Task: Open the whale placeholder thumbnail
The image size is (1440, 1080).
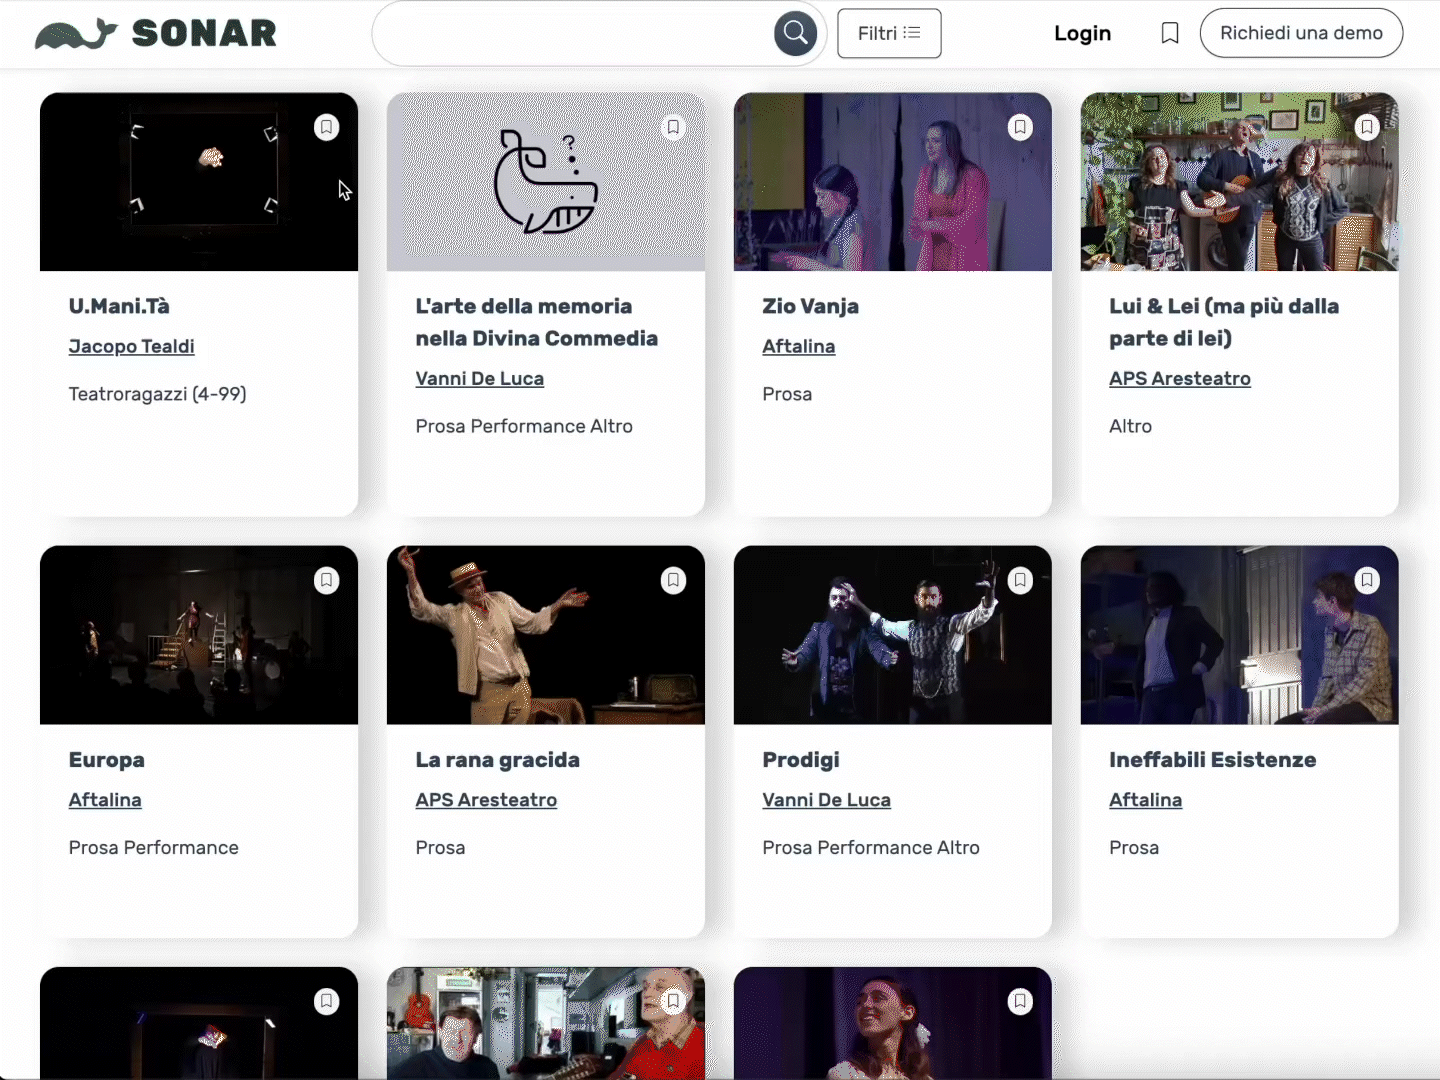Action: click(x=546, y=182)
